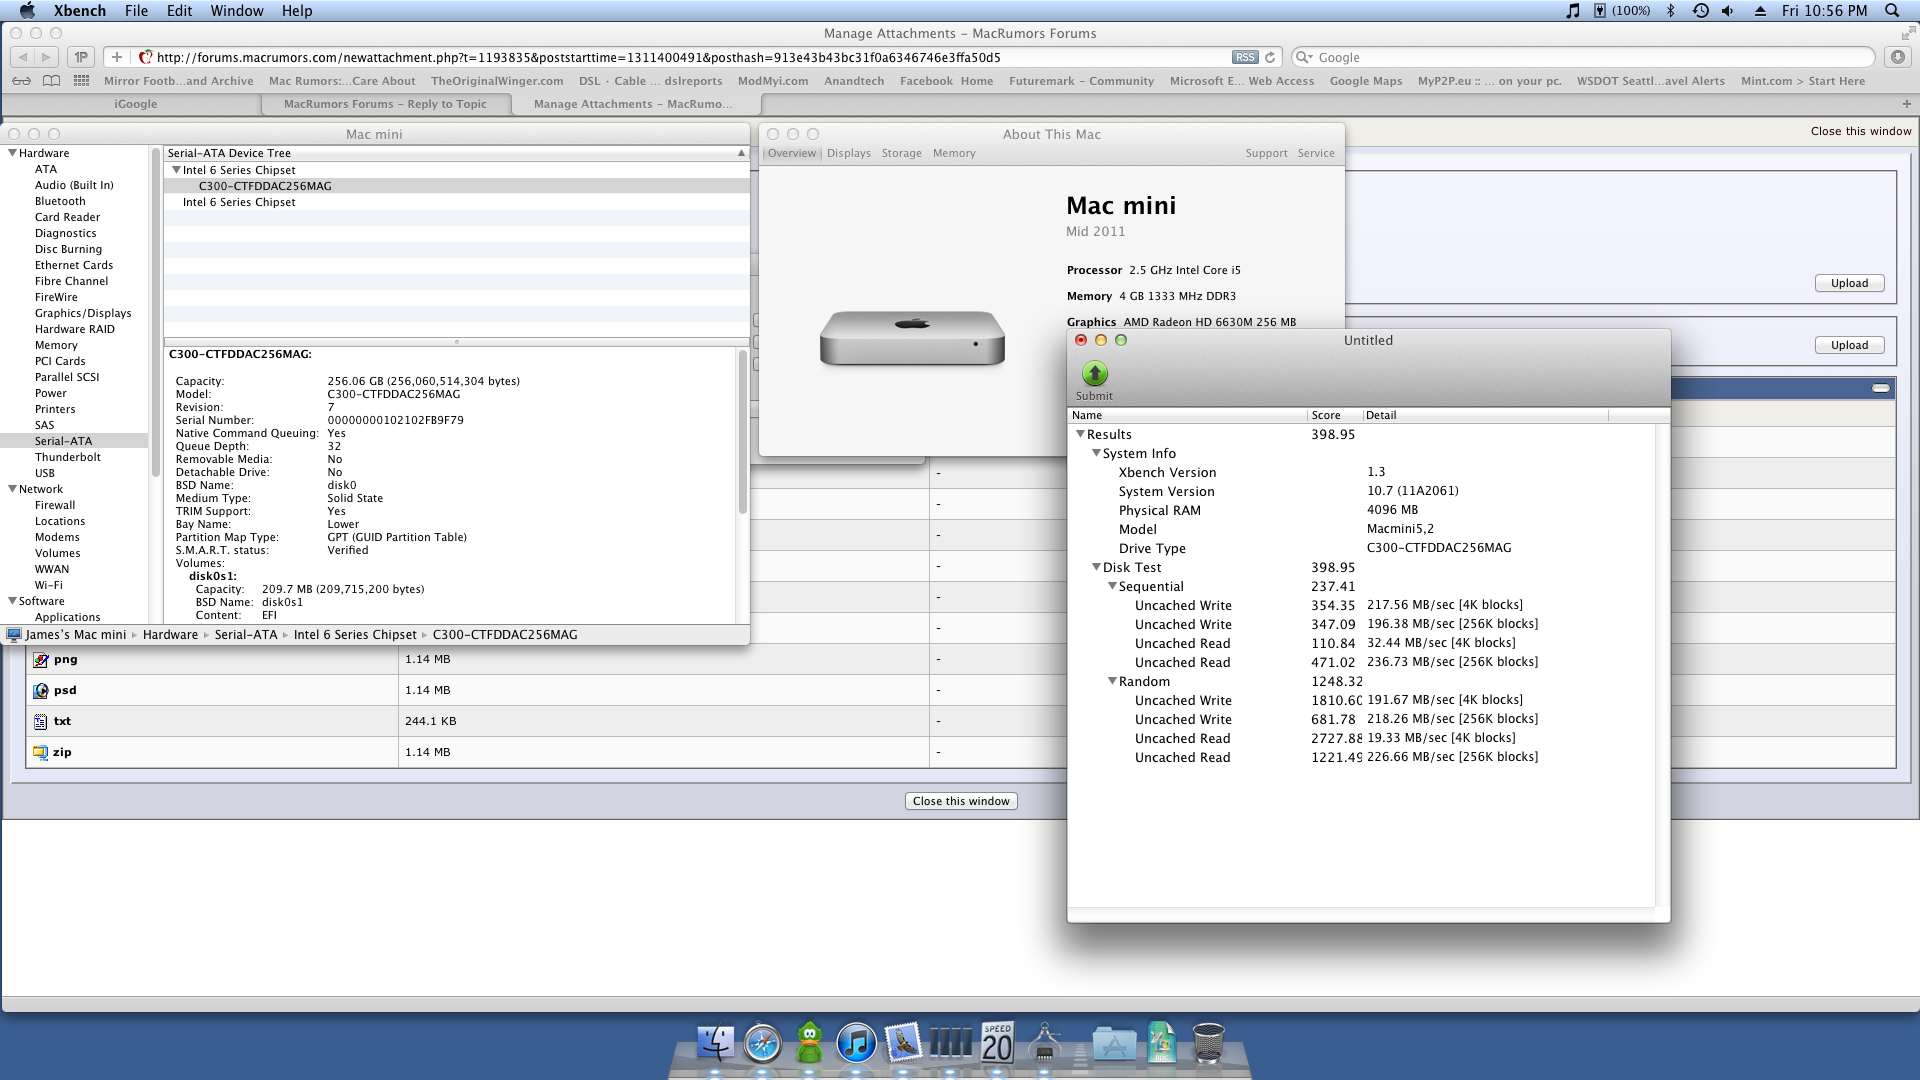Open Reading List glasses icon in bookmarks bar

coord(22,81)
